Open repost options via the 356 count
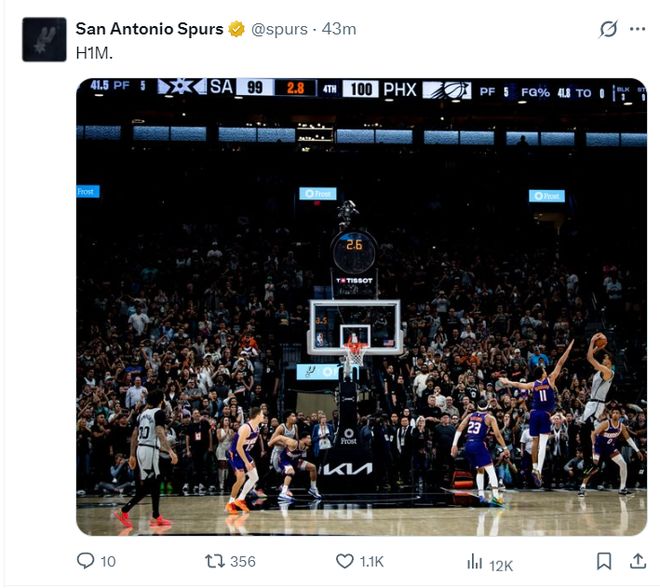Viewport: 660px width, 588px height. (242, 562)
